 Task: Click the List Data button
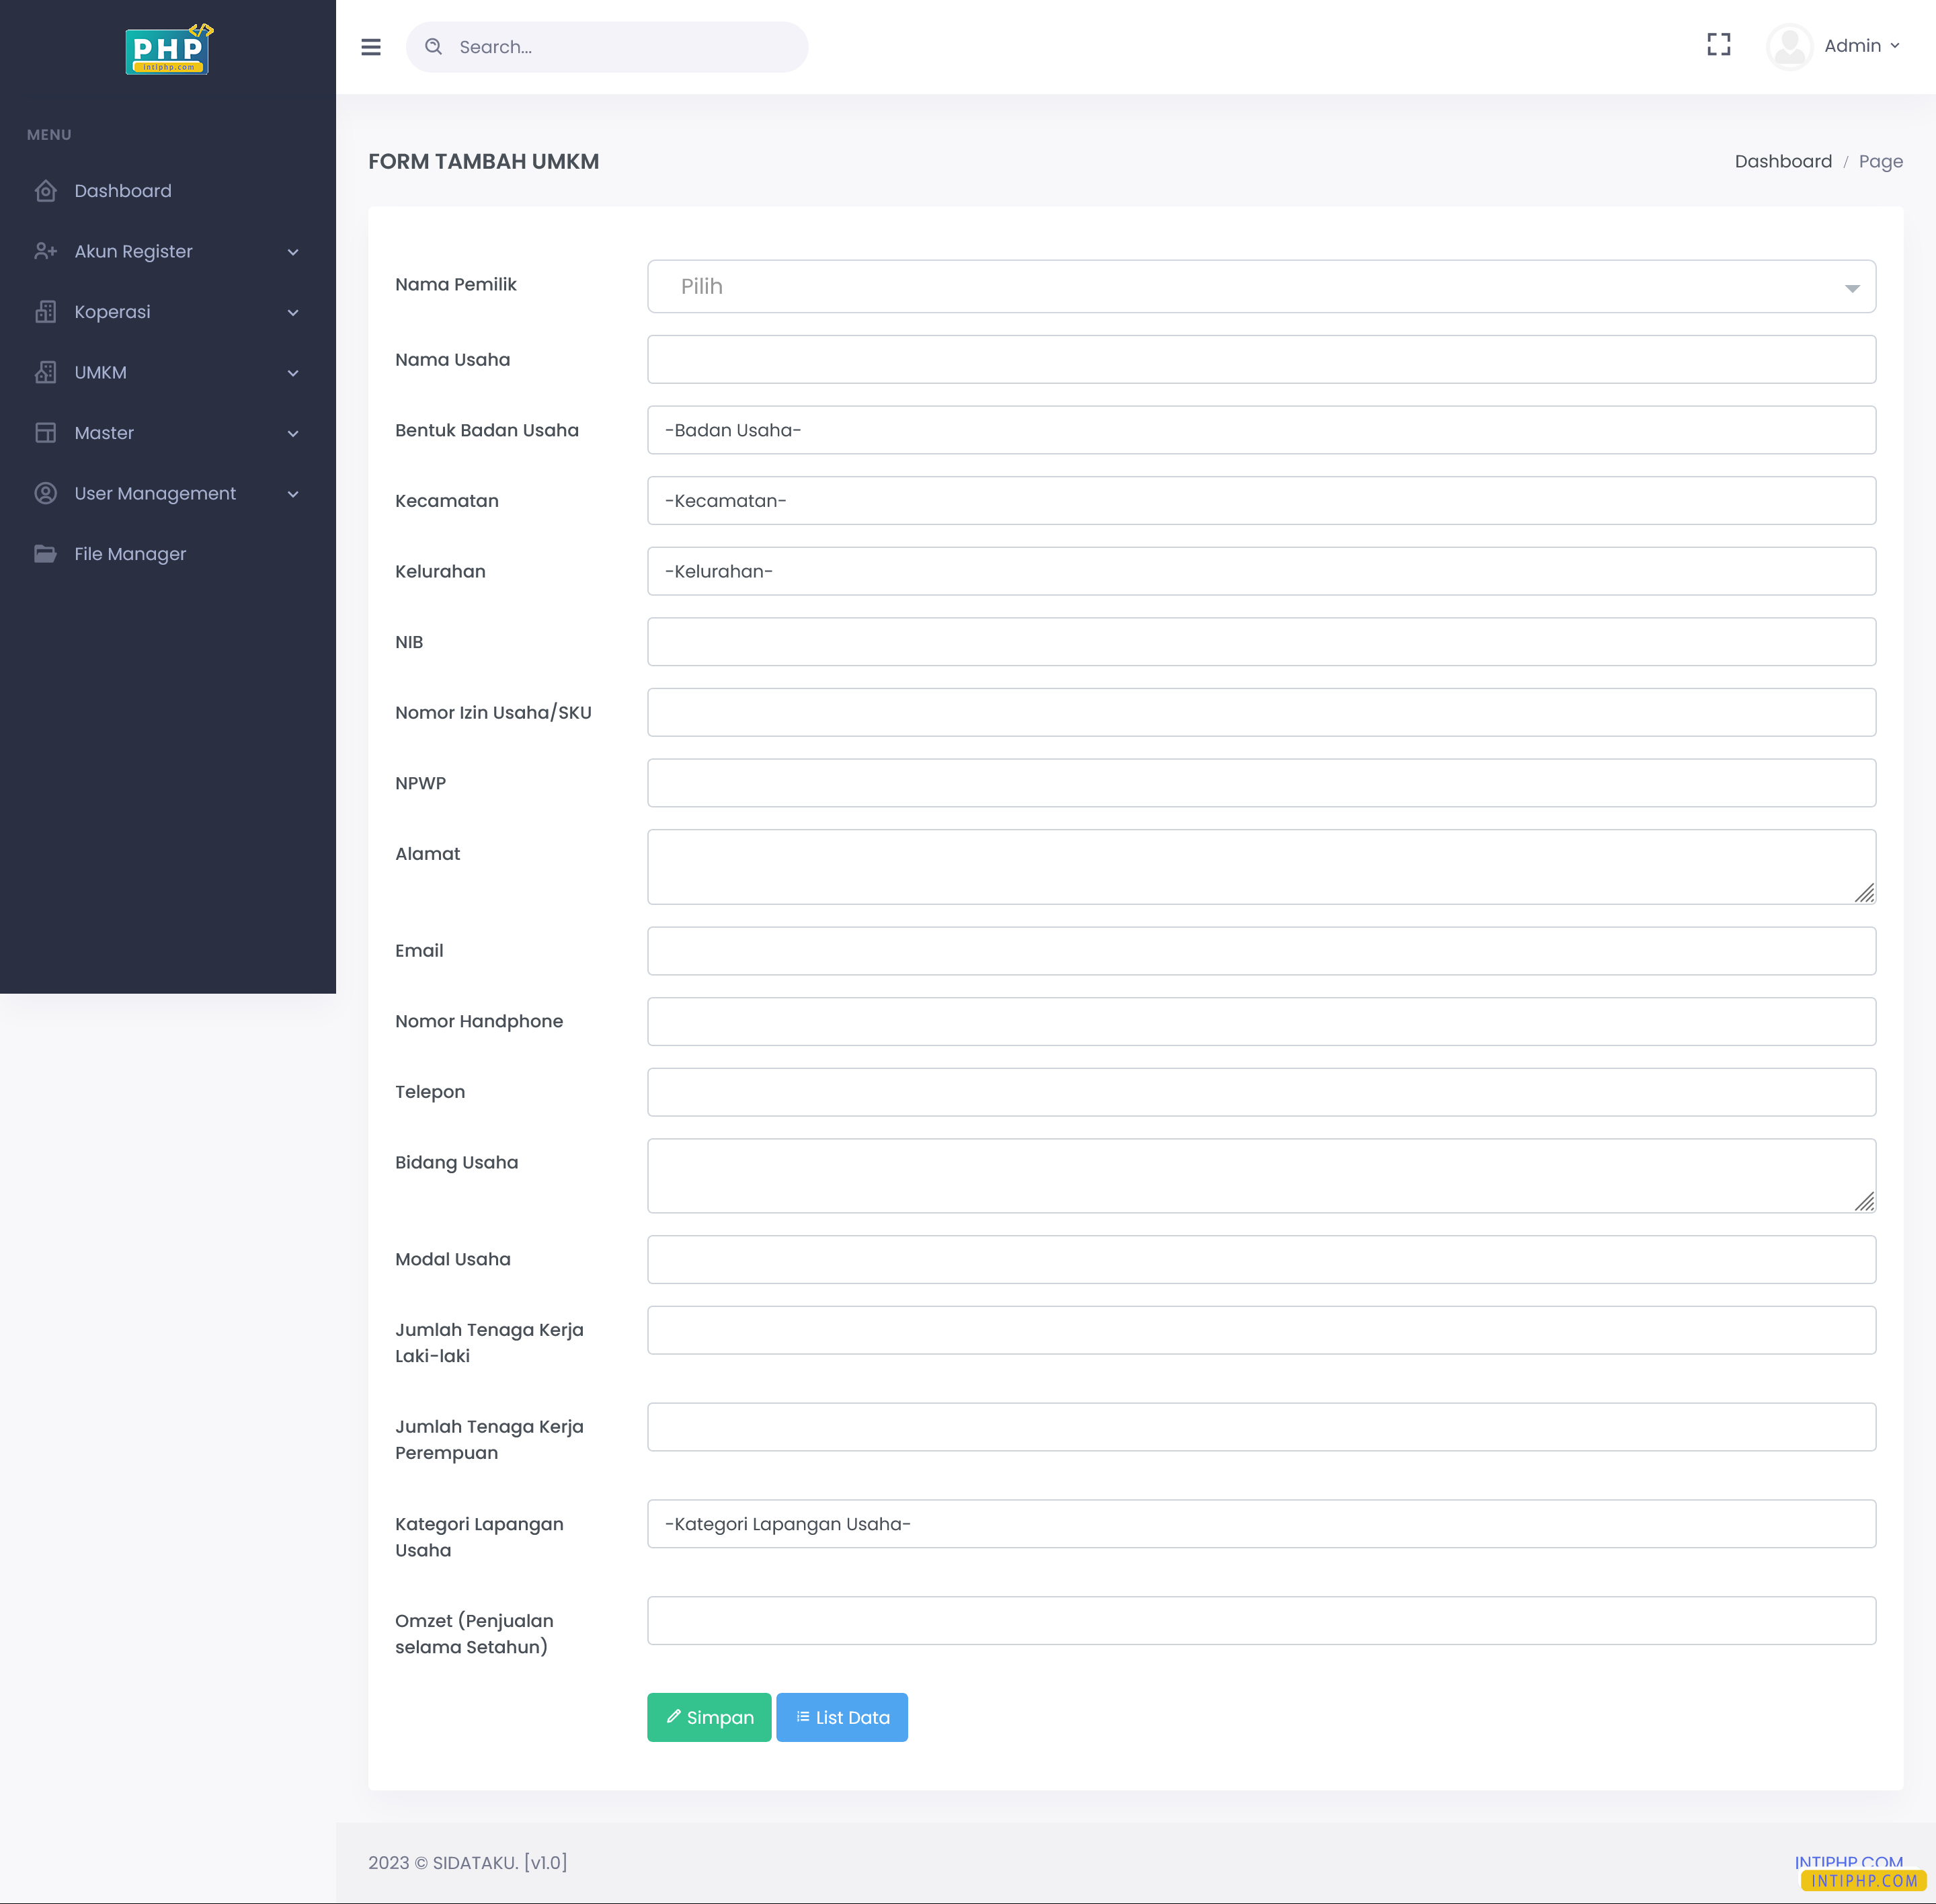point(841,1717)
